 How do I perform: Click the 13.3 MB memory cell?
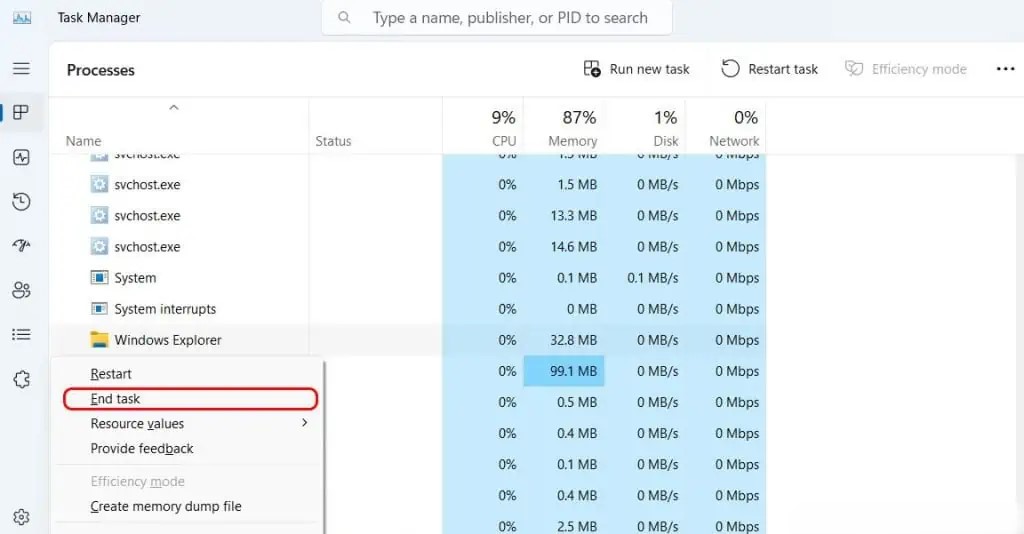(564, 215)
